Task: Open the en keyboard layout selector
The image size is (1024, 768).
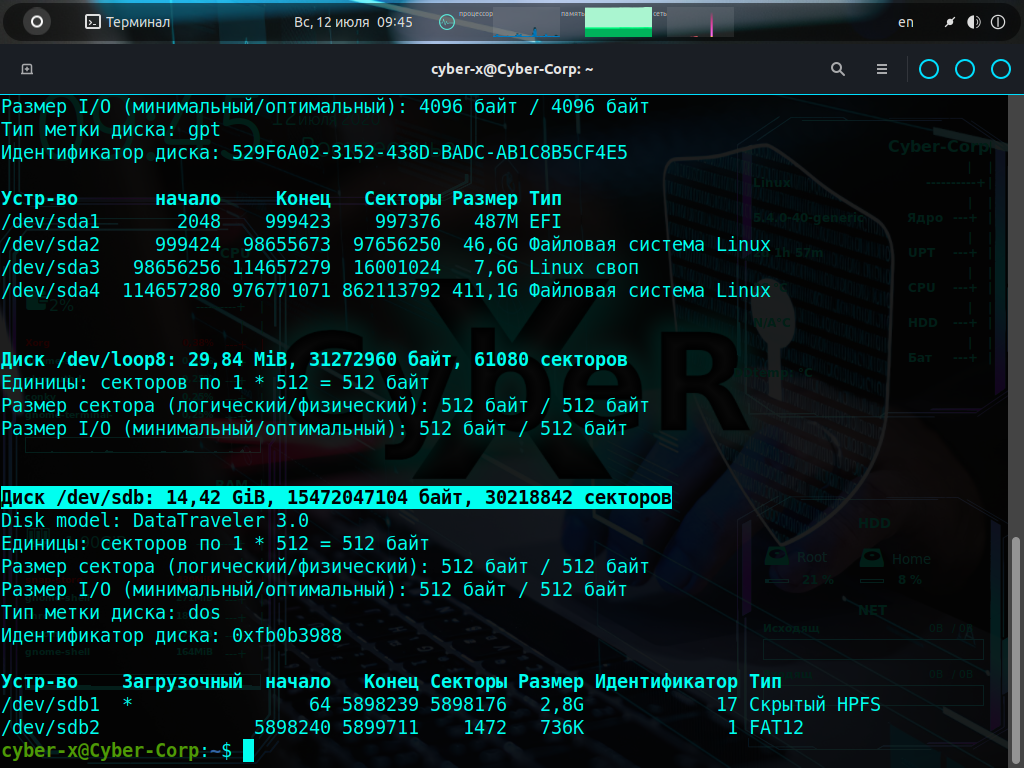Action: (x=905, y=22)
